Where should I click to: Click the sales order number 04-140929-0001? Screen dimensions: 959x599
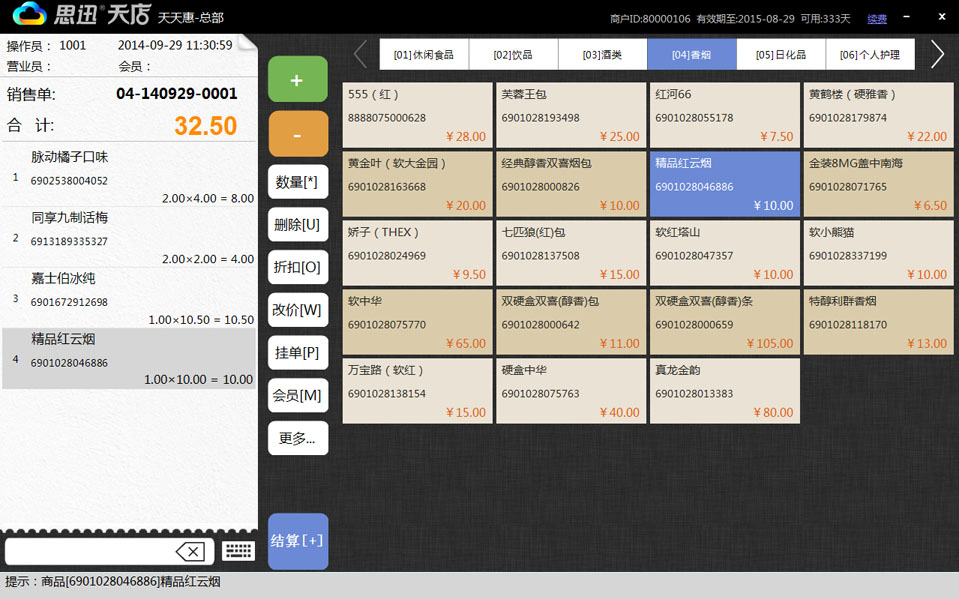point(177,94)
